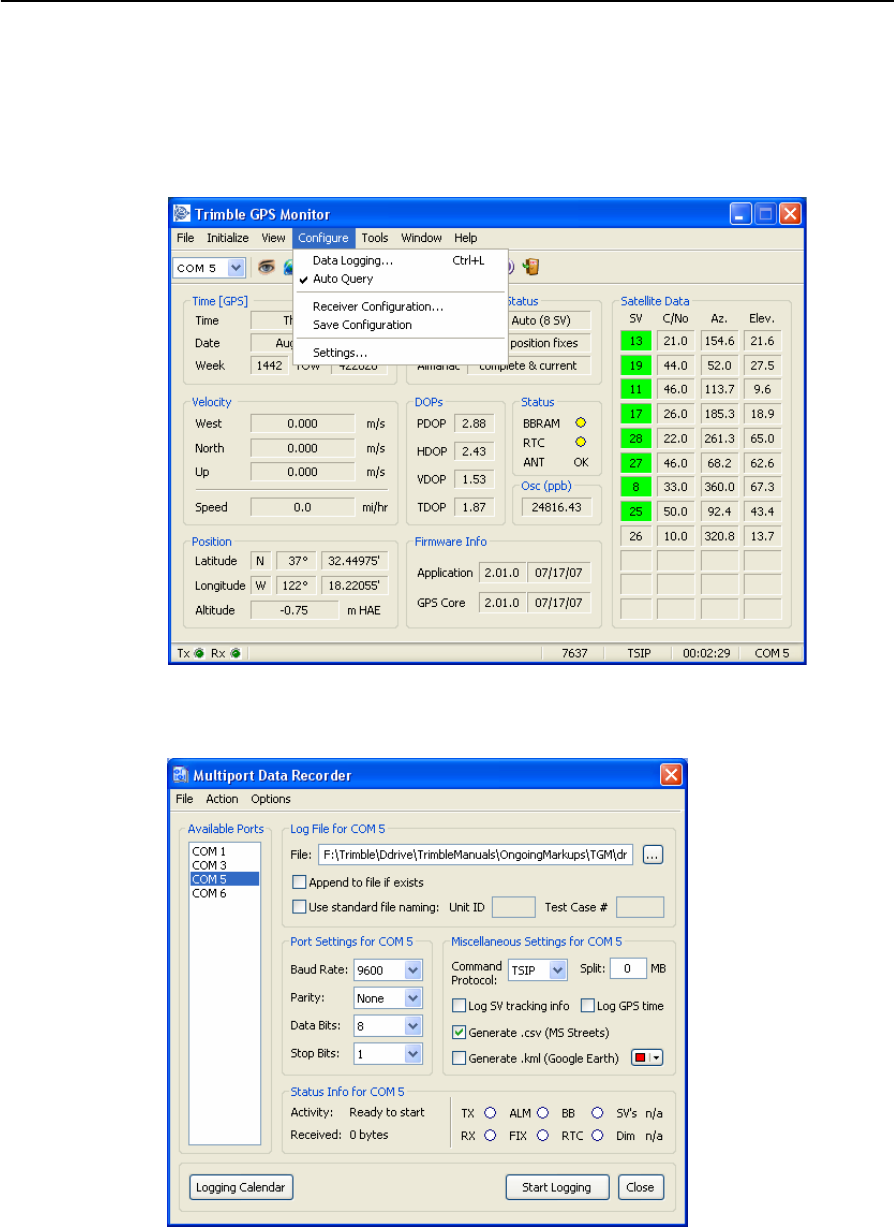The height and width of the screenshot is (1227, 894).
Task: Click green satellite SV 13 cell
Action: pyautogui.click(x=635, y=342)
